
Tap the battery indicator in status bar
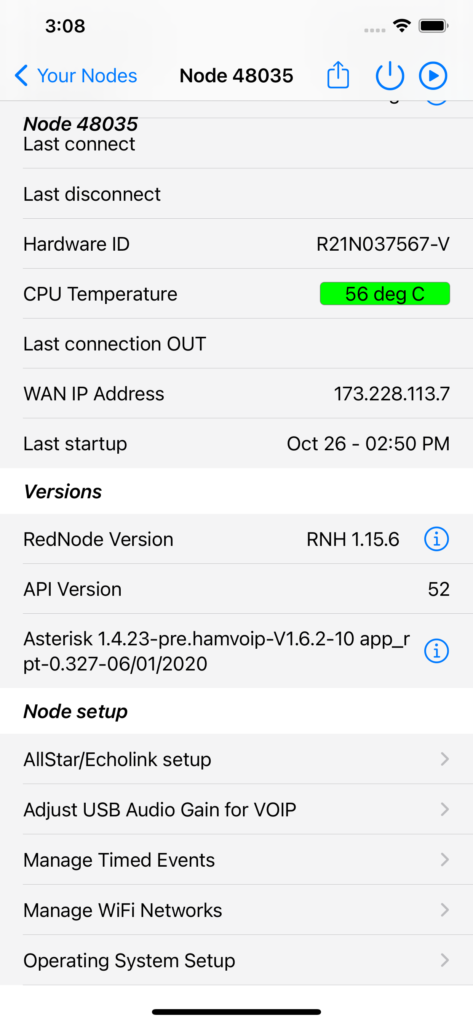433,26
